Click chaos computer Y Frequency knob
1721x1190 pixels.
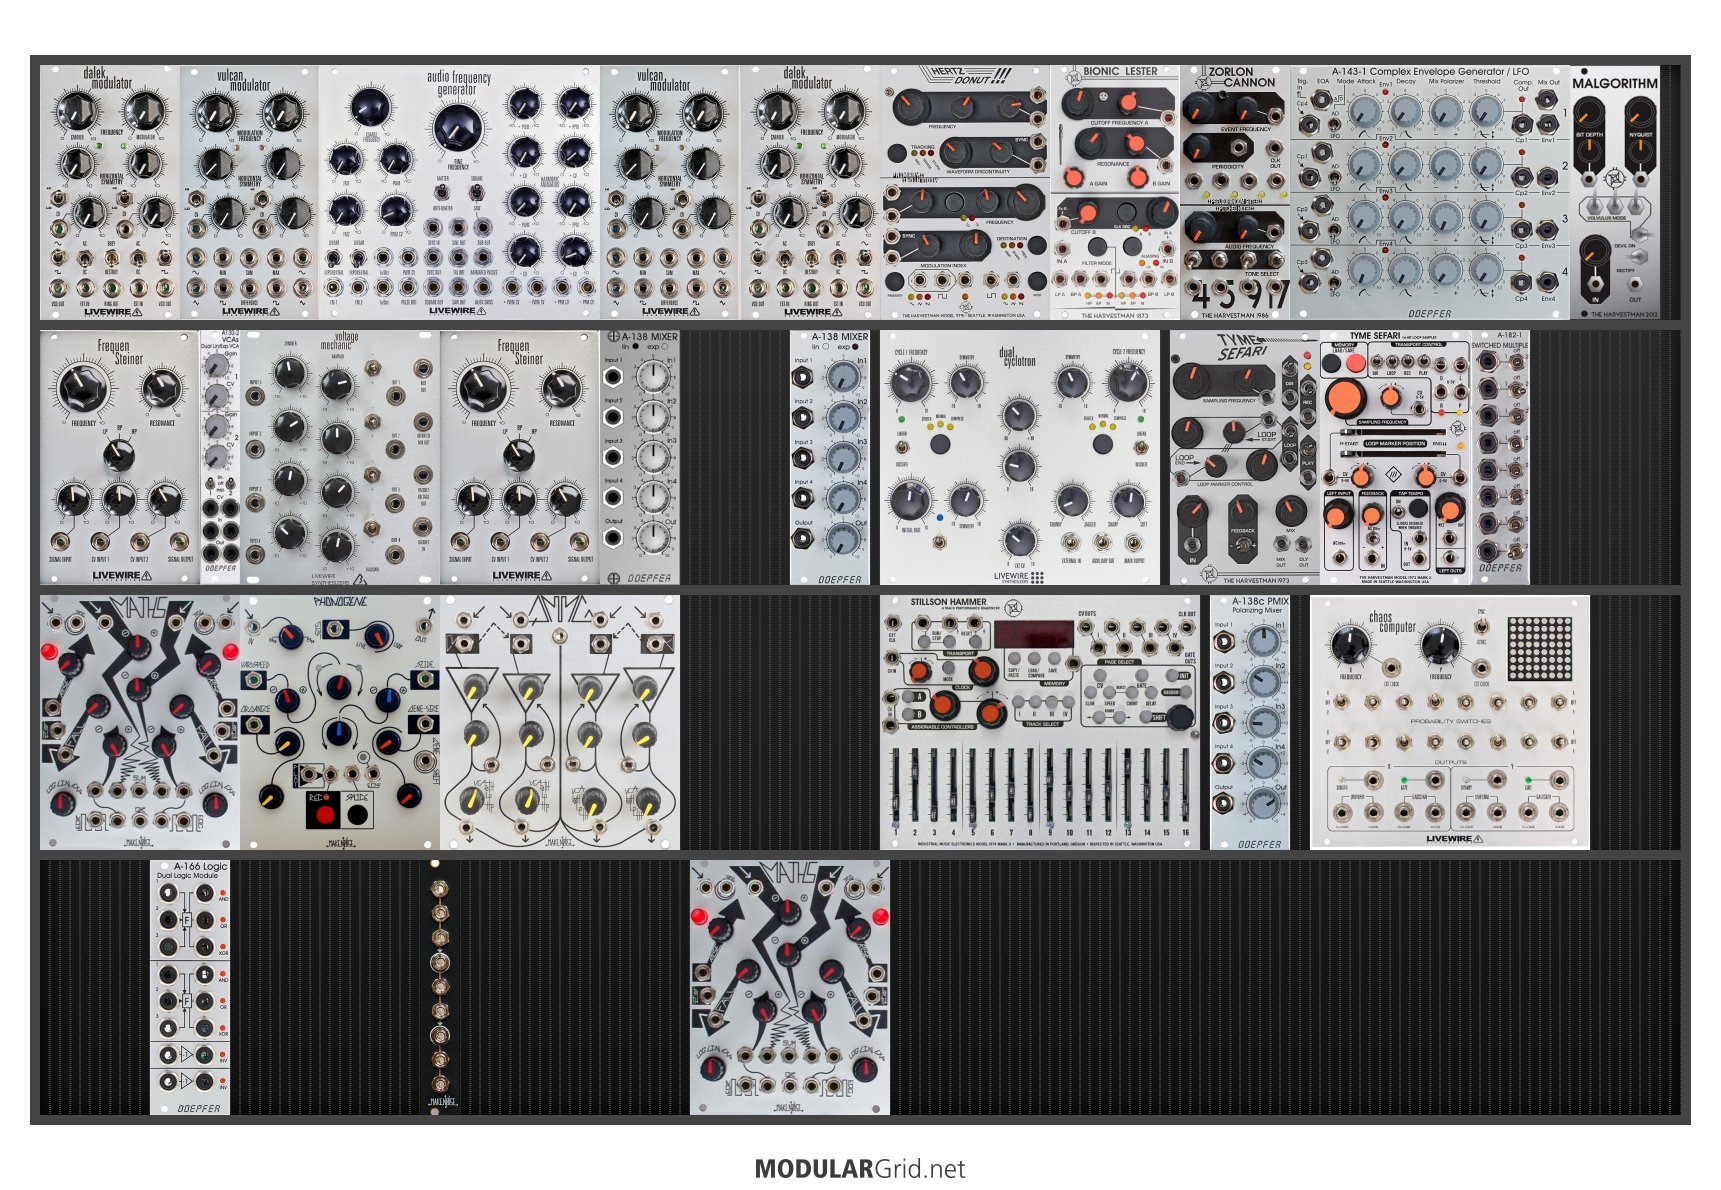pos(1441,645)
